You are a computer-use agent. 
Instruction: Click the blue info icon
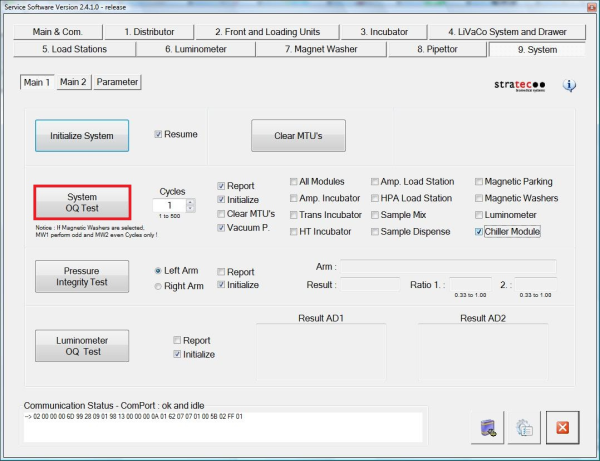tap(569, 85)
